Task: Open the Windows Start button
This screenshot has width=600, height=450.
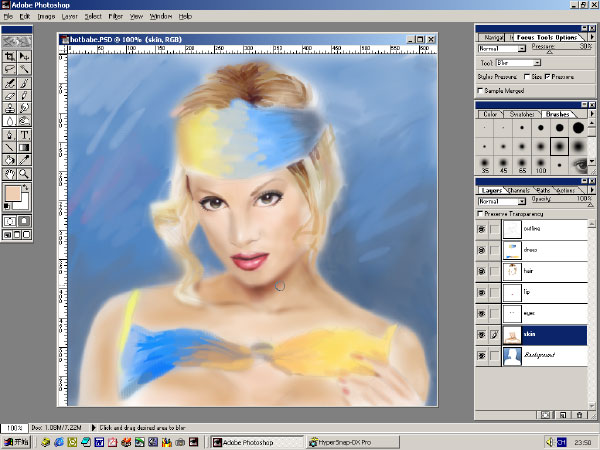Action: coord(16,442)
